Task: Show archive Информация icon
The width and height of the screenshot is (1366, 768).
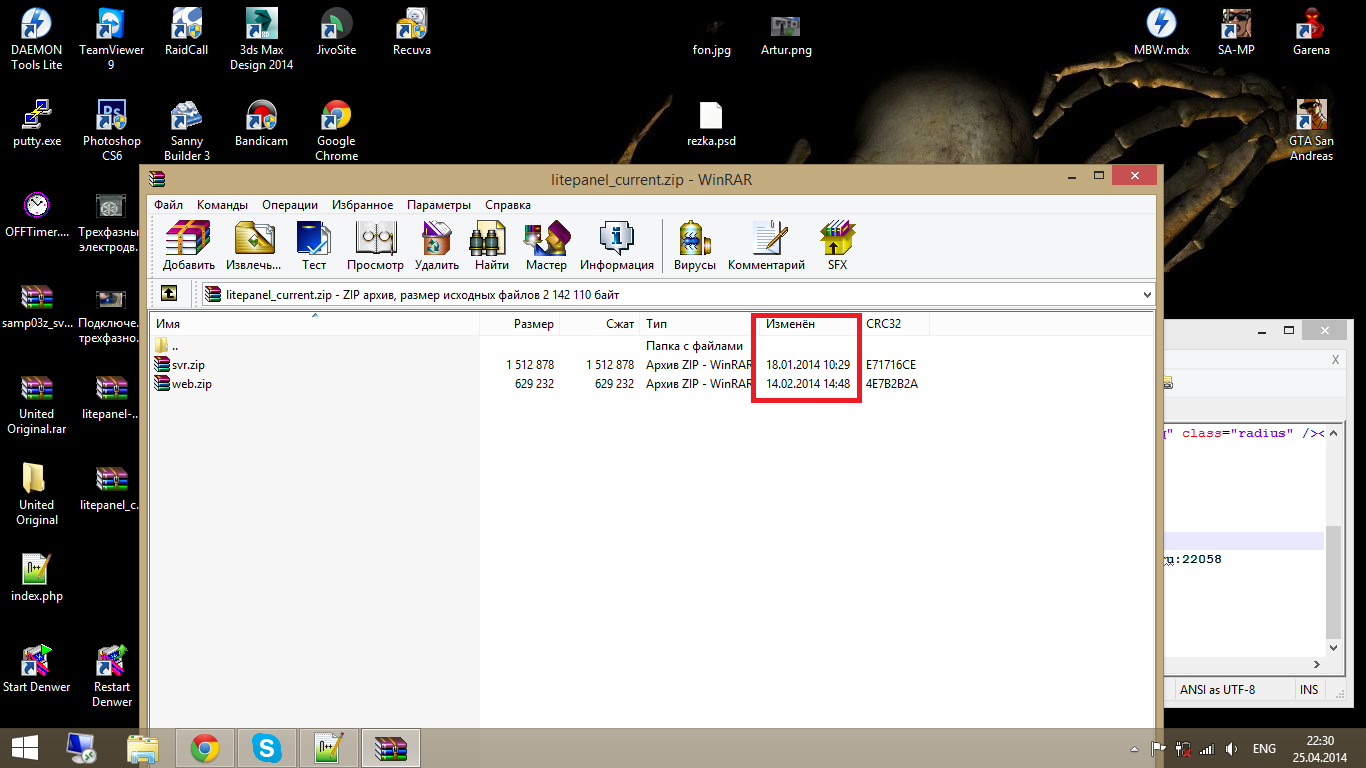Action: pyautogui.click(x=617, y=246)
